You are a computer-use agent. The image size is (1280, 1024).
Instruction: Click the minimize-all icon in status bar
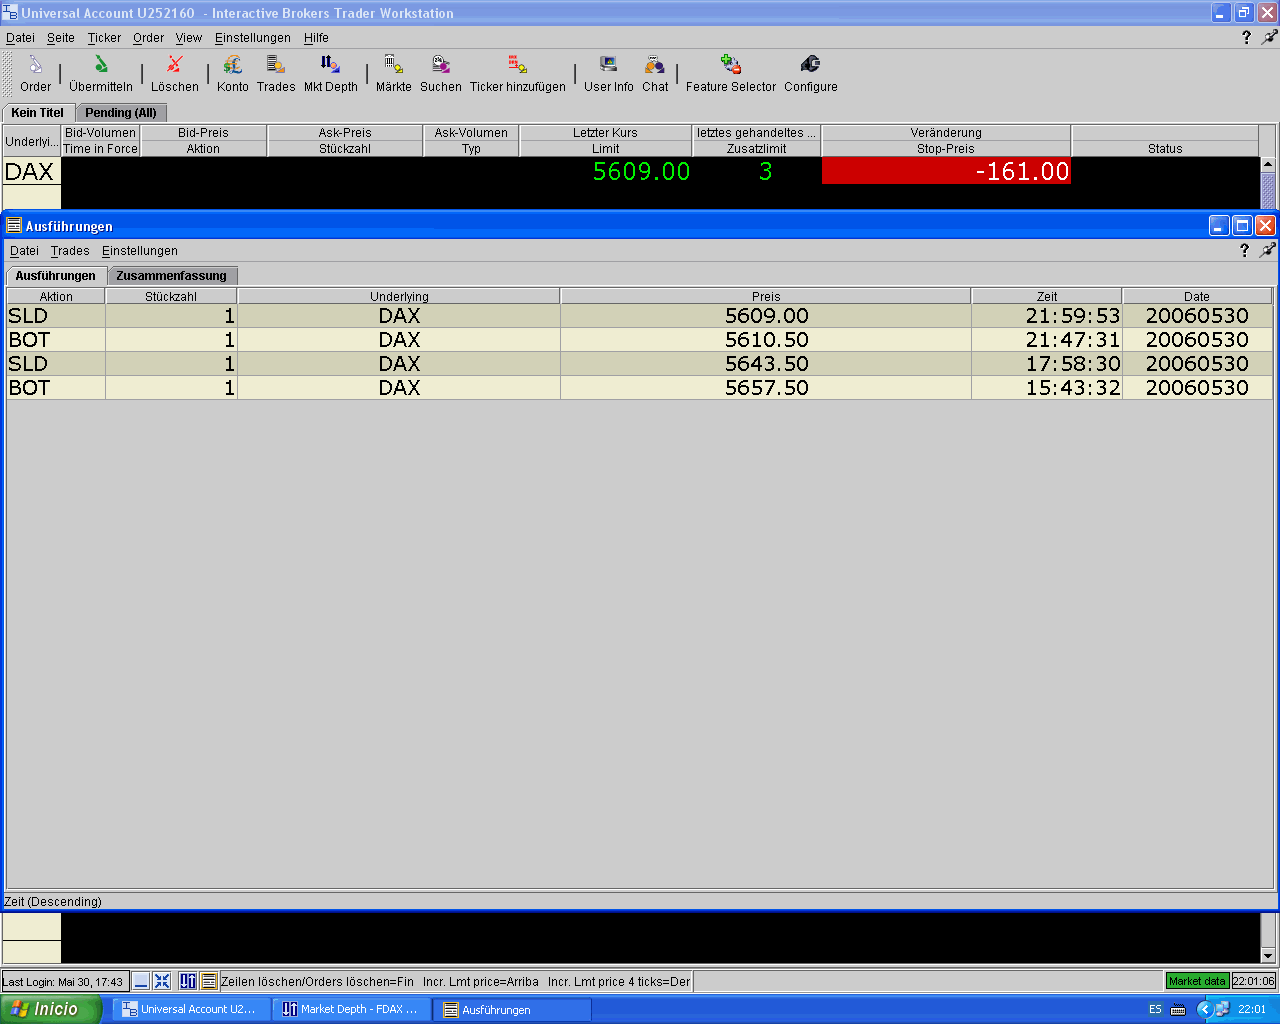coord(141,981)
